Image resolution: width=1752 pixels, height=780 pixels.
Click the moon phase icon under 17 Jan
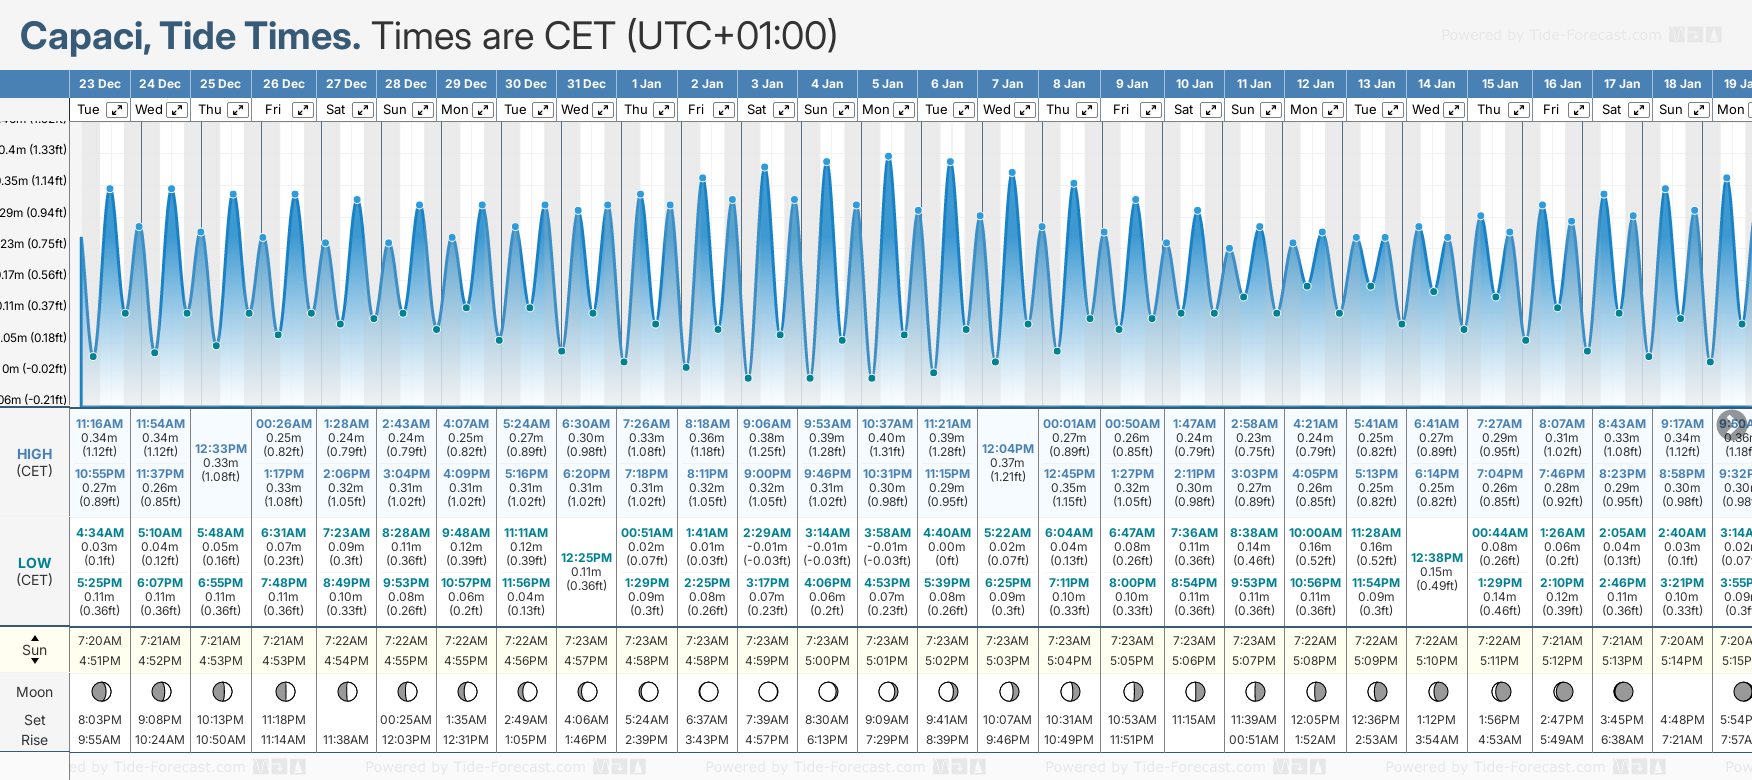pos(1623,691)
